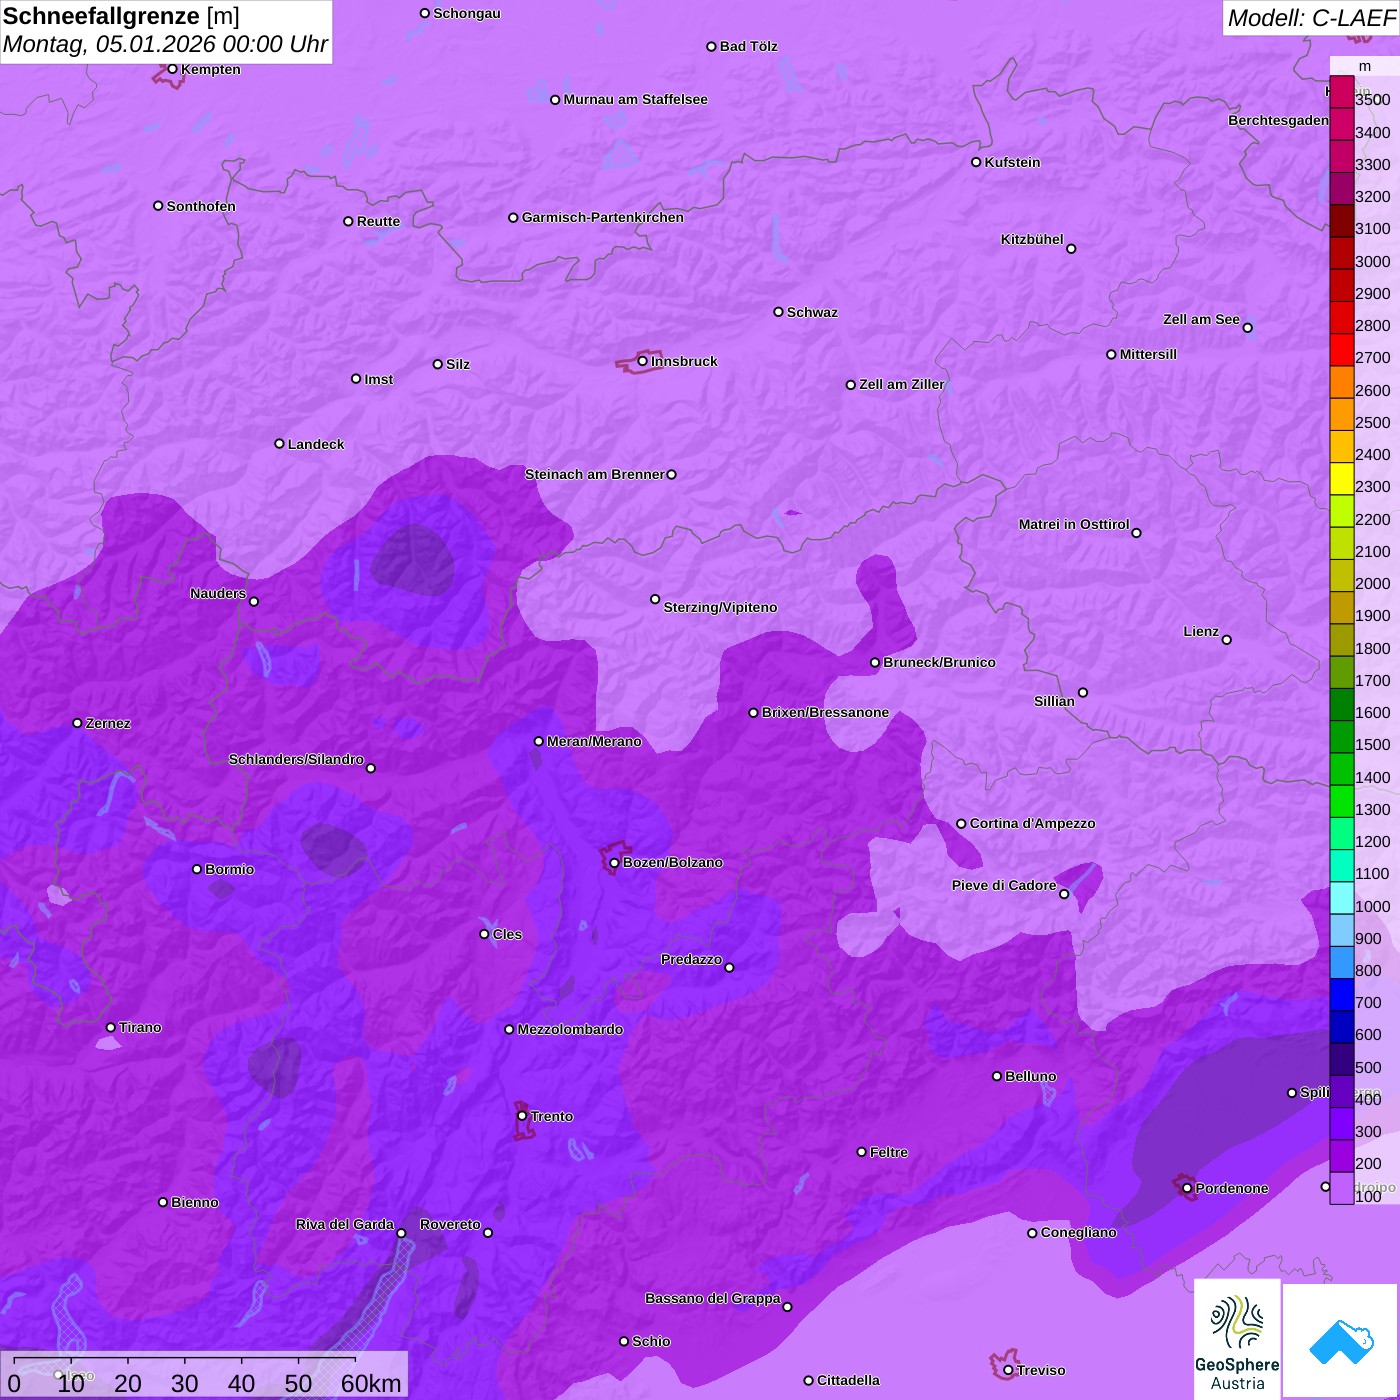Select the Trento city label

pyautogui.click(x=551, y=1116)
